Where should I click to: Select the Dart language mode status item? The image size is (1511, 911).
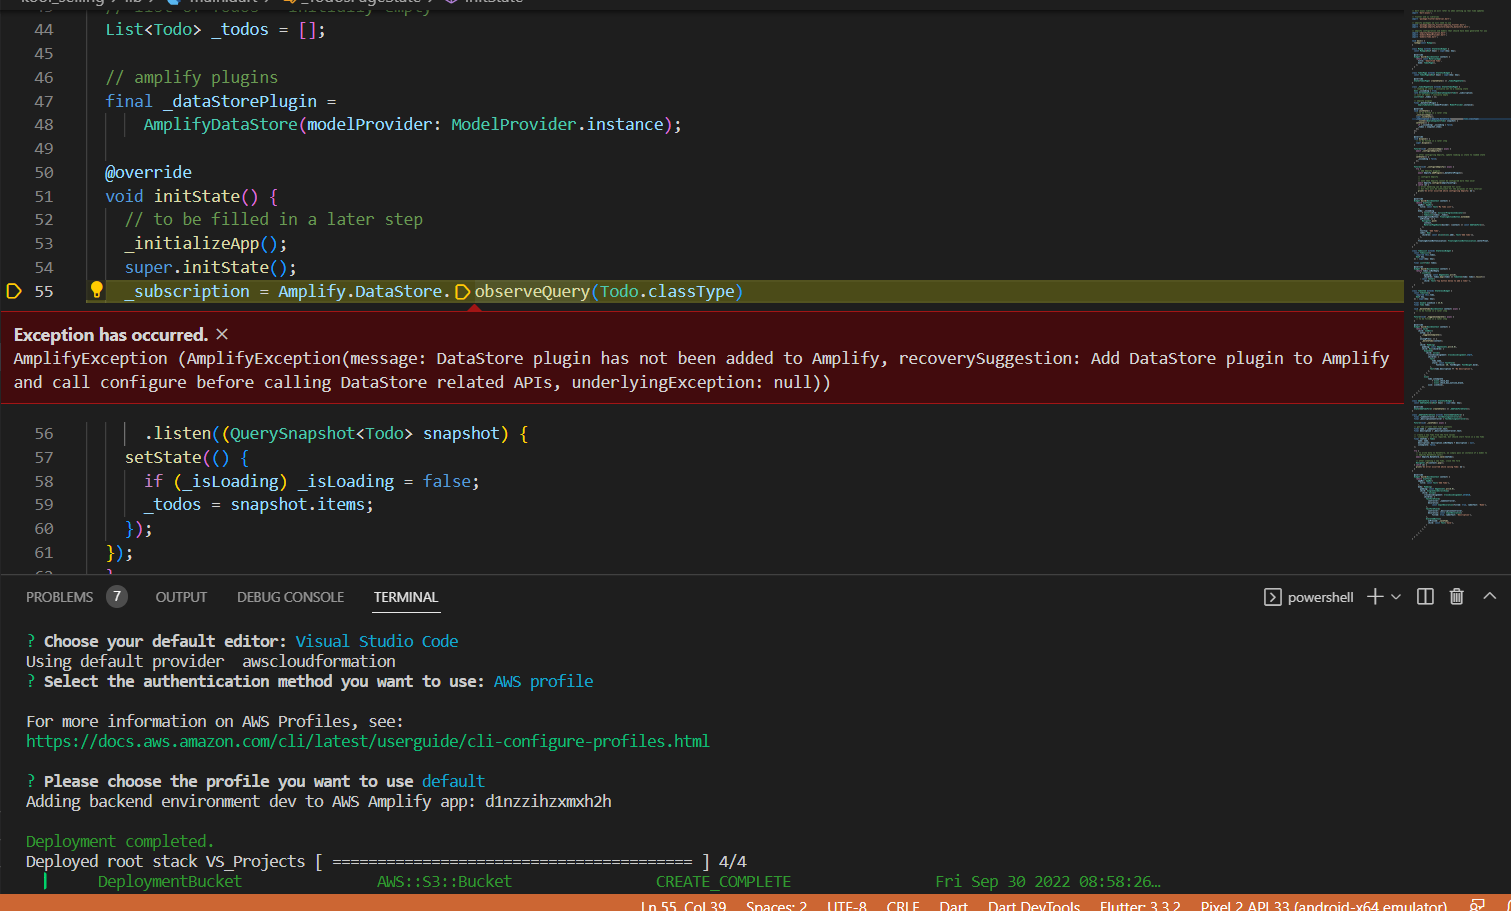(x=953, y=906)
